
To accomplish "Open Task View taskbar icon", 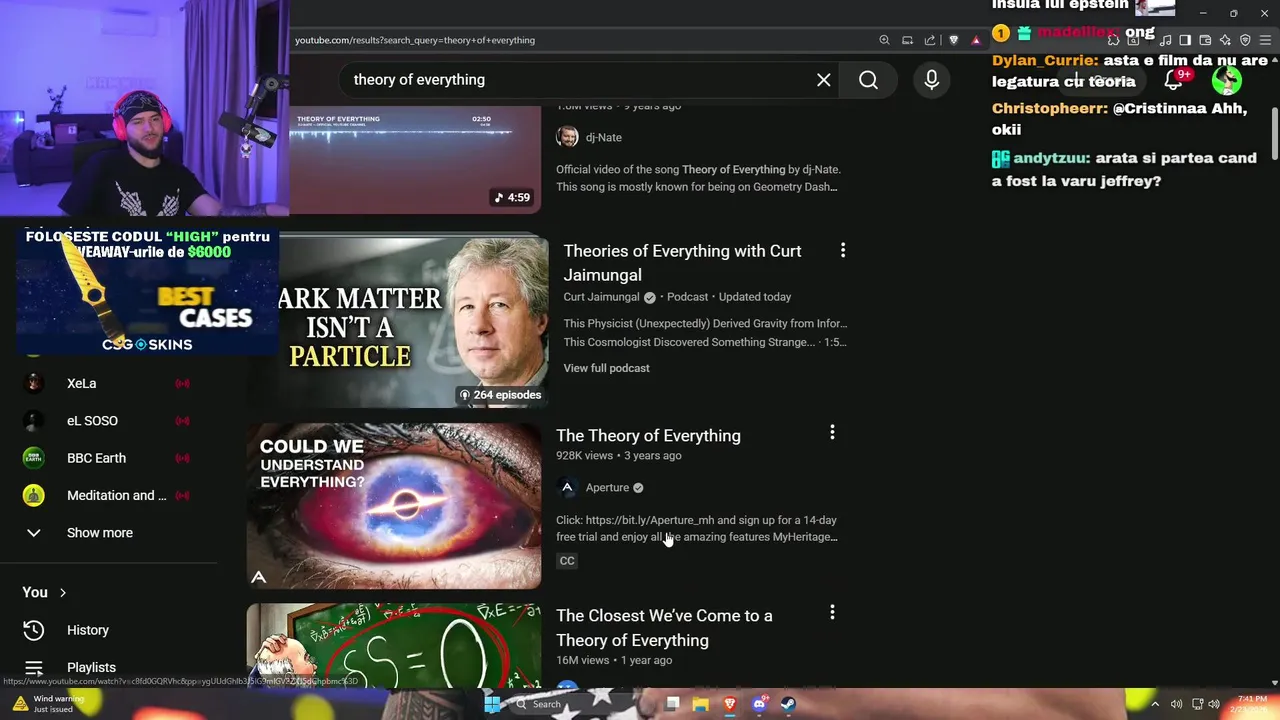I will pos(672,704).
